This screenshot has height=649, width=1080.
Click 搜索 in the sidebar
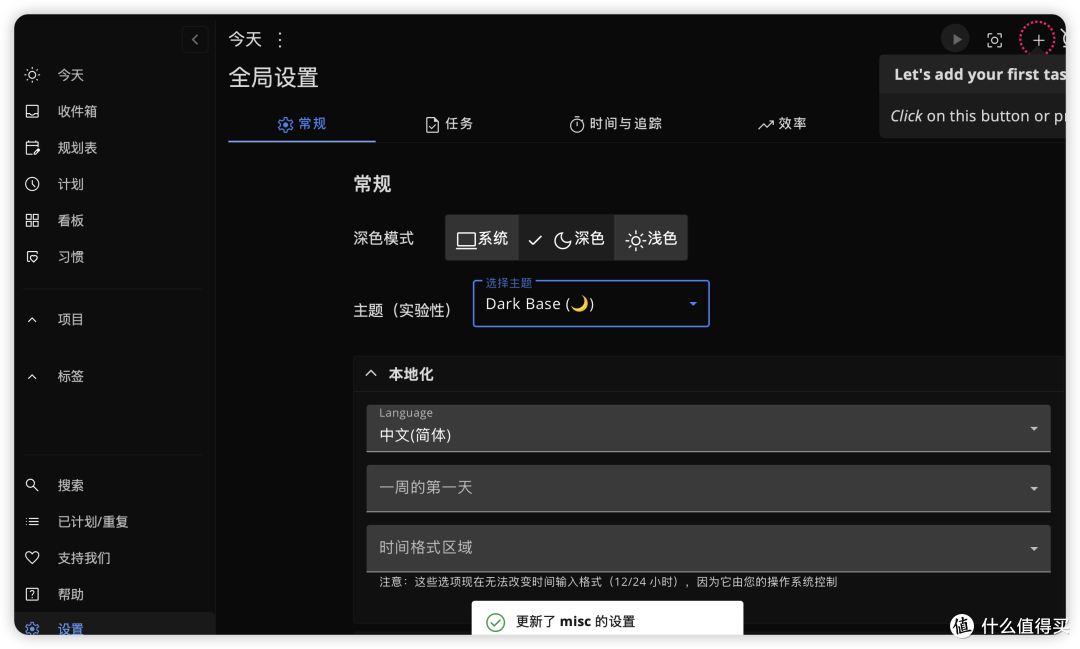coord(70,485)
